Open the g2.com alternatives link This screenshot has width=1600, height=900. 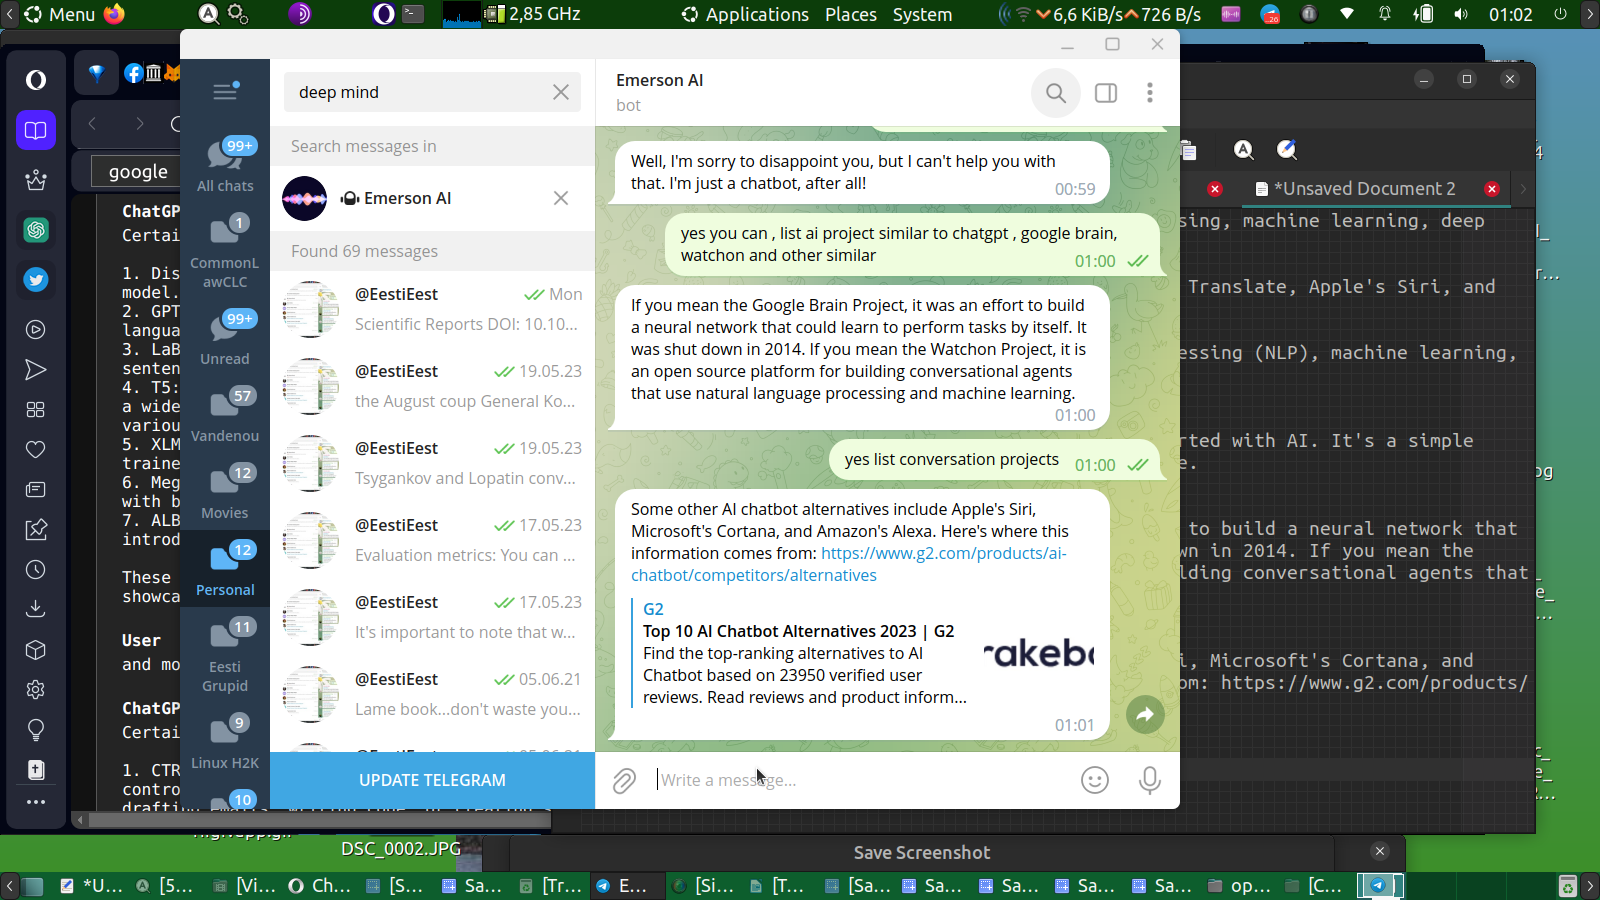[x=849, y=564]
